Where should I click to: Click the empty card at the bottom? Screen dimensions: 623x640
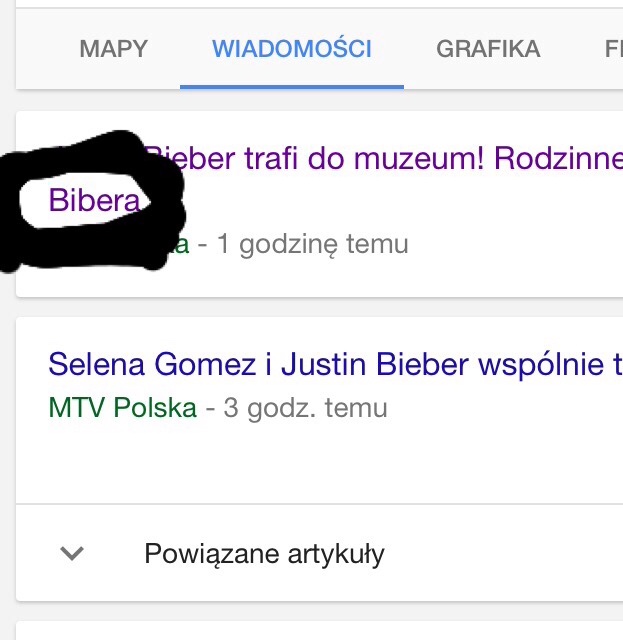[320, 631]
